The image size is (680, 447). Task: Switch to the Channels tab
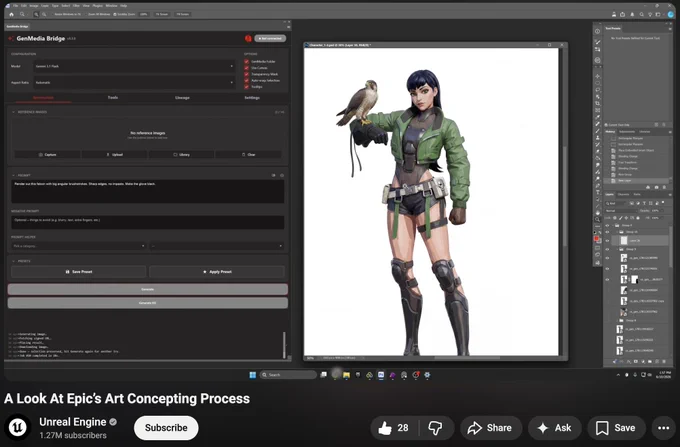[623, 194]
